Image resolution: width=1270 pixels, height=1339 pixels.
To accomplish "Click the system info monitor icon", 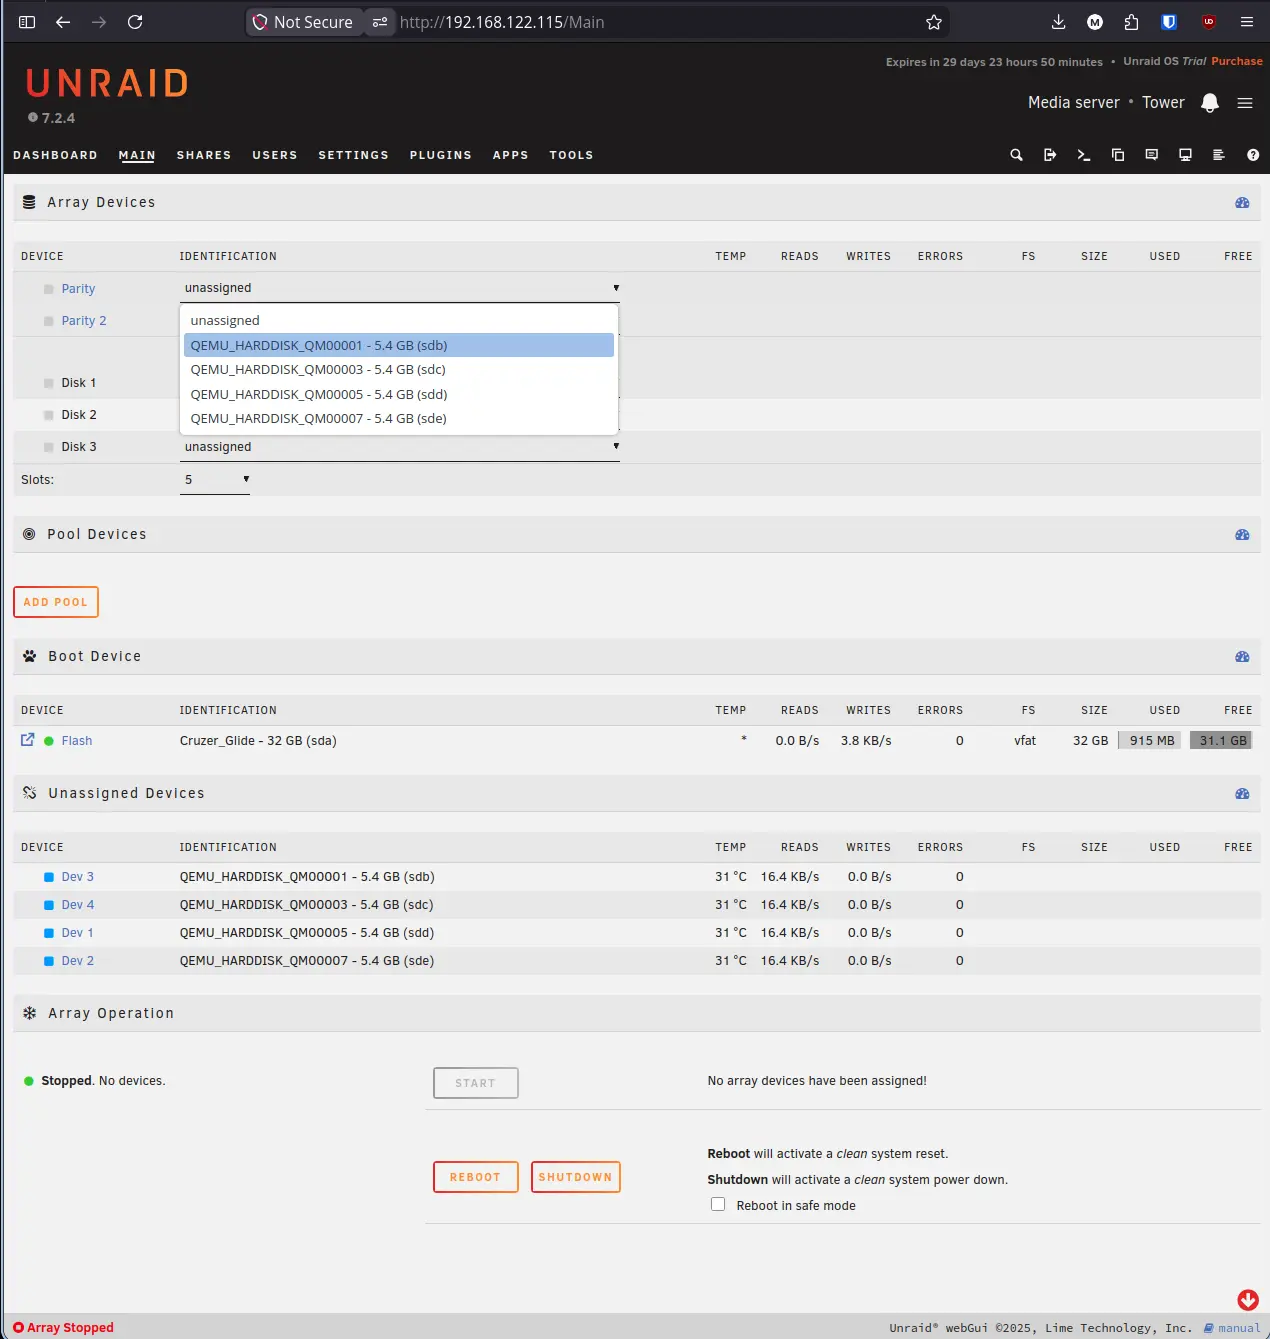I will (1185, 155).
